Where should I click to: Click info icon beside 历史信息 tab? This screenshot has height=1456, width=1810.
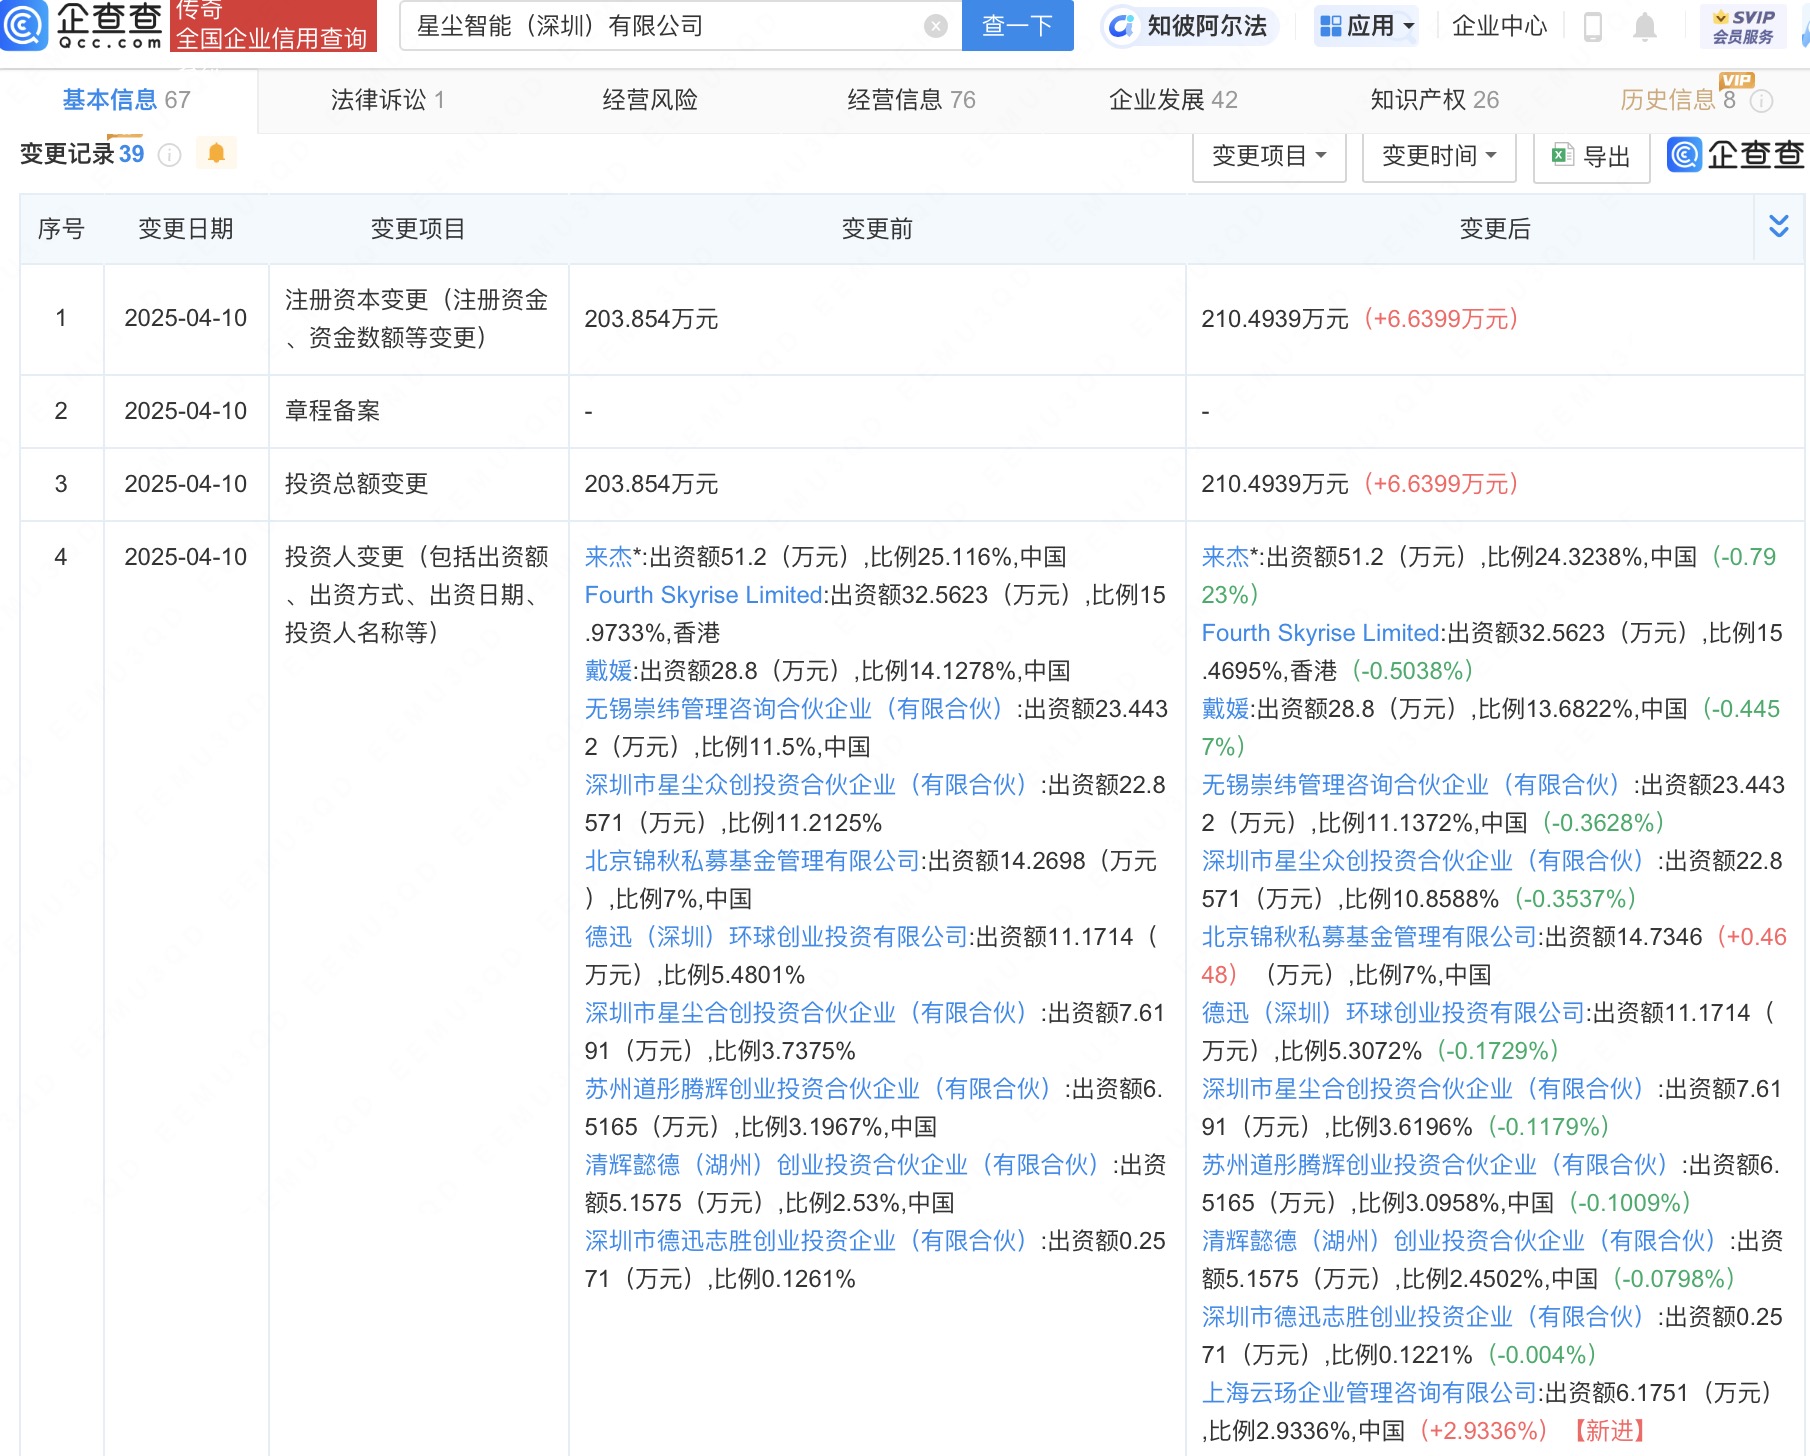pos(1762,100)
